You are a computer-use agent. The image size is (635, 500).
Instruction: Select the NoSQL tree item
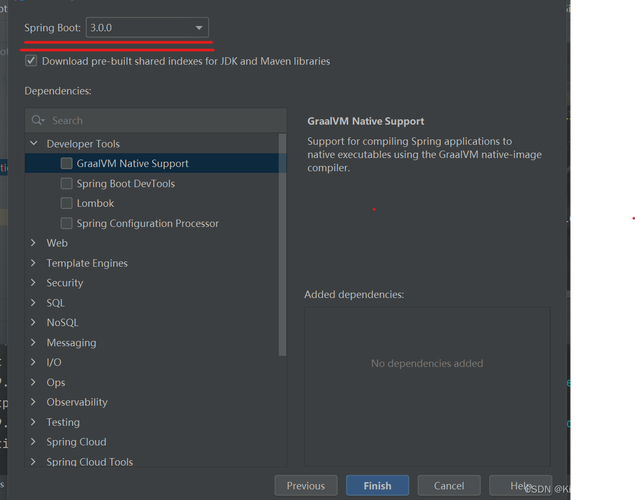pos(62,323)
